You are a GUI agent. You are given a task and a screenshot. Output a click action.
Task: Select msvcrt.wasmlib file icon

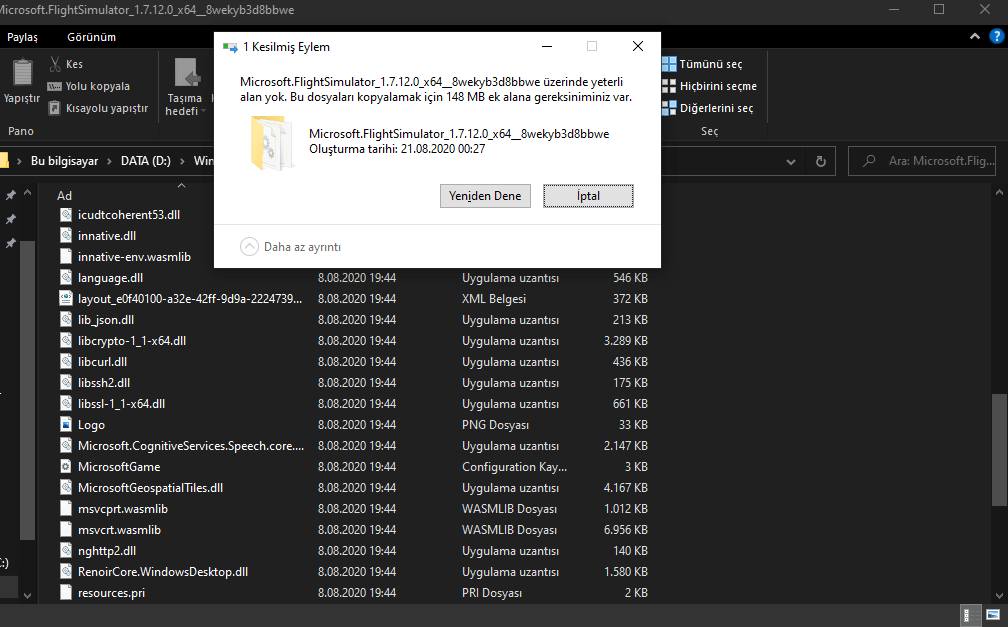click(x=66, y=530)
